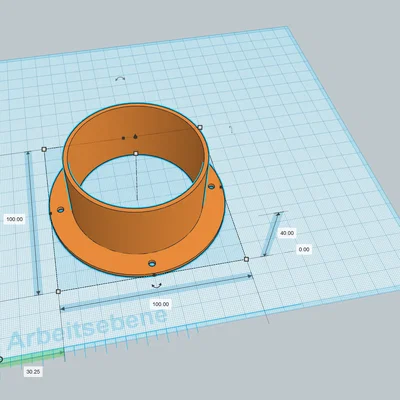The height and width of the screenshot is (400, 400).
Task: Click the corner handle where both 100.00 arrows meet
Action: coord(58,291)
